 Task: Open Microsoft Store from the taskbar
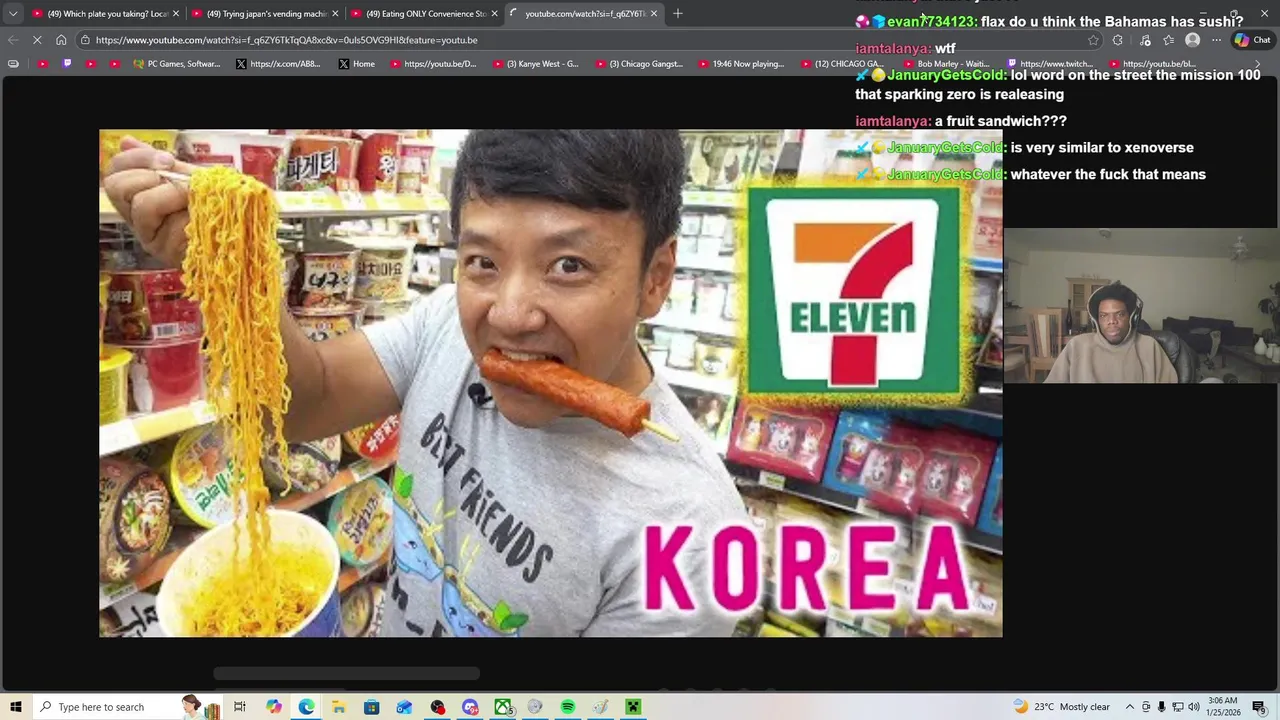click(x=371, y=707)
